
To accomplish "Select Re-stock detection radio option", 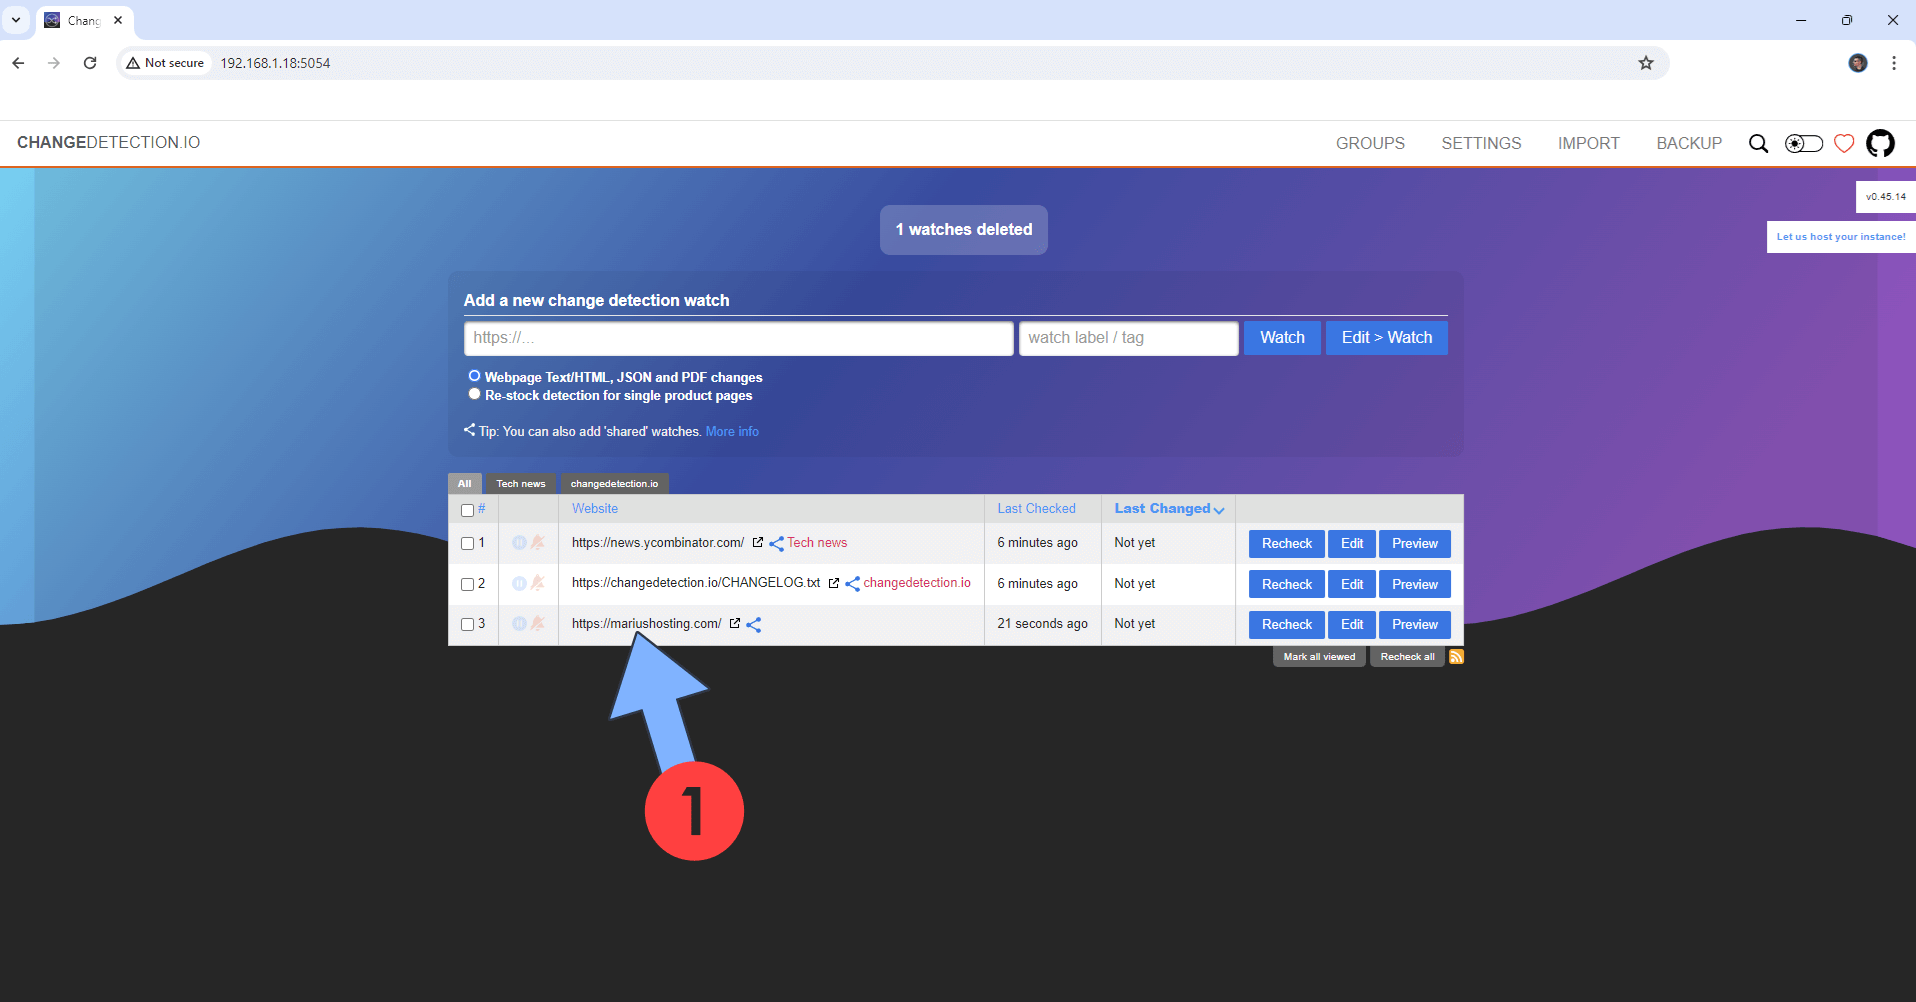I will coord(475,394).
